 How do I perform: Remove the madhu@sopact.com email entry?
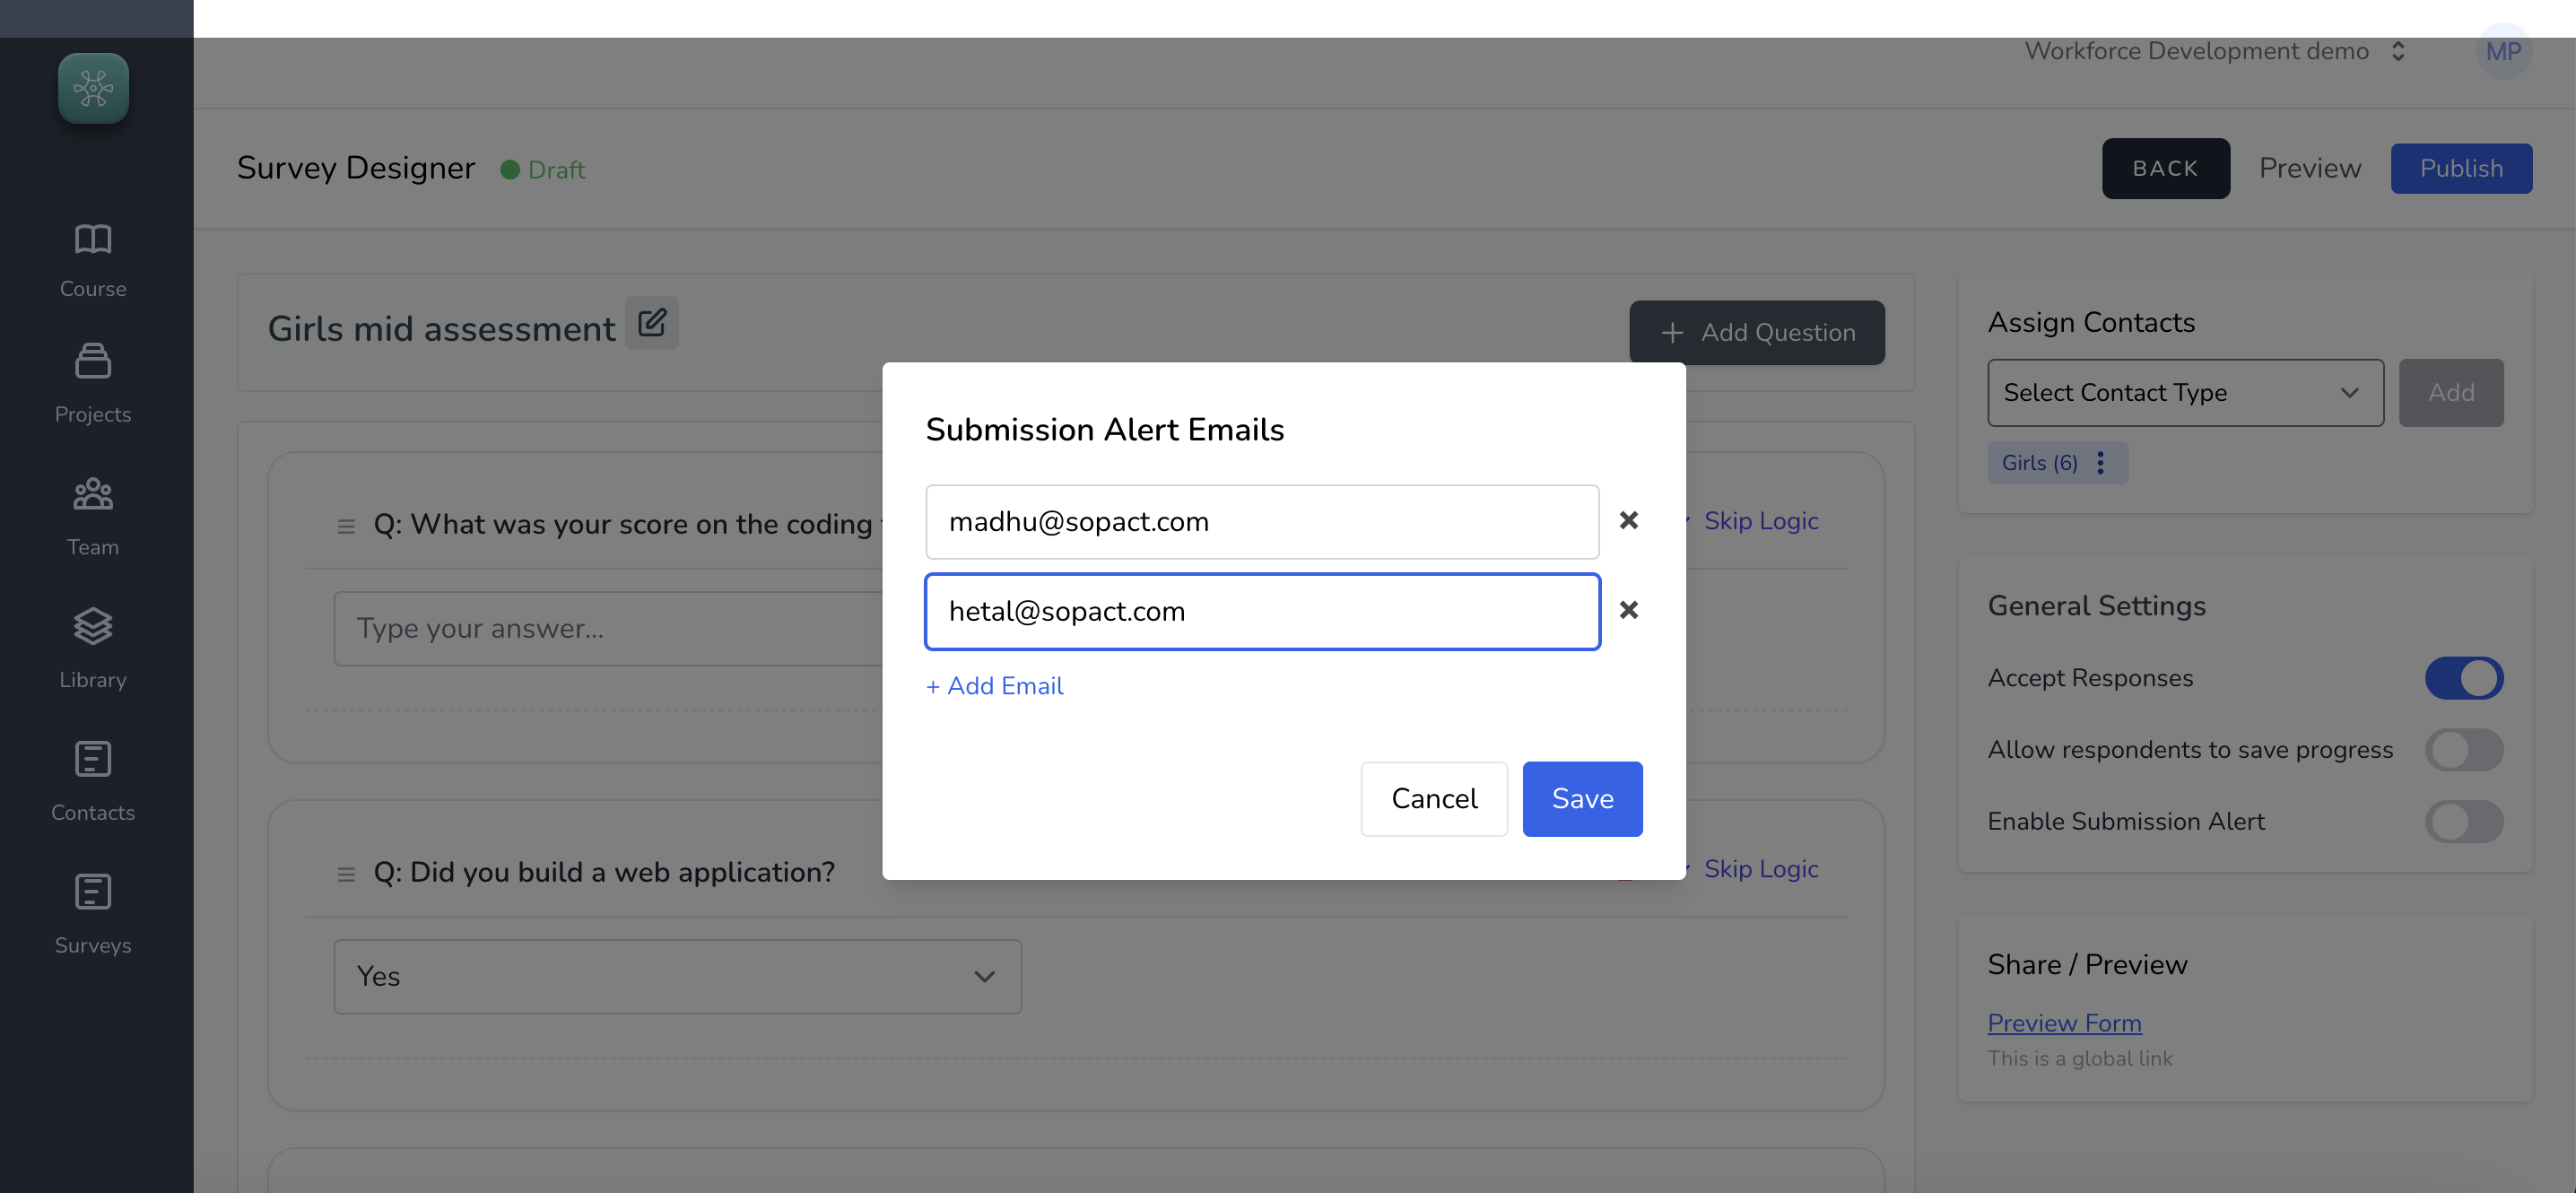pyautogui.click(x=1628, y=520)
